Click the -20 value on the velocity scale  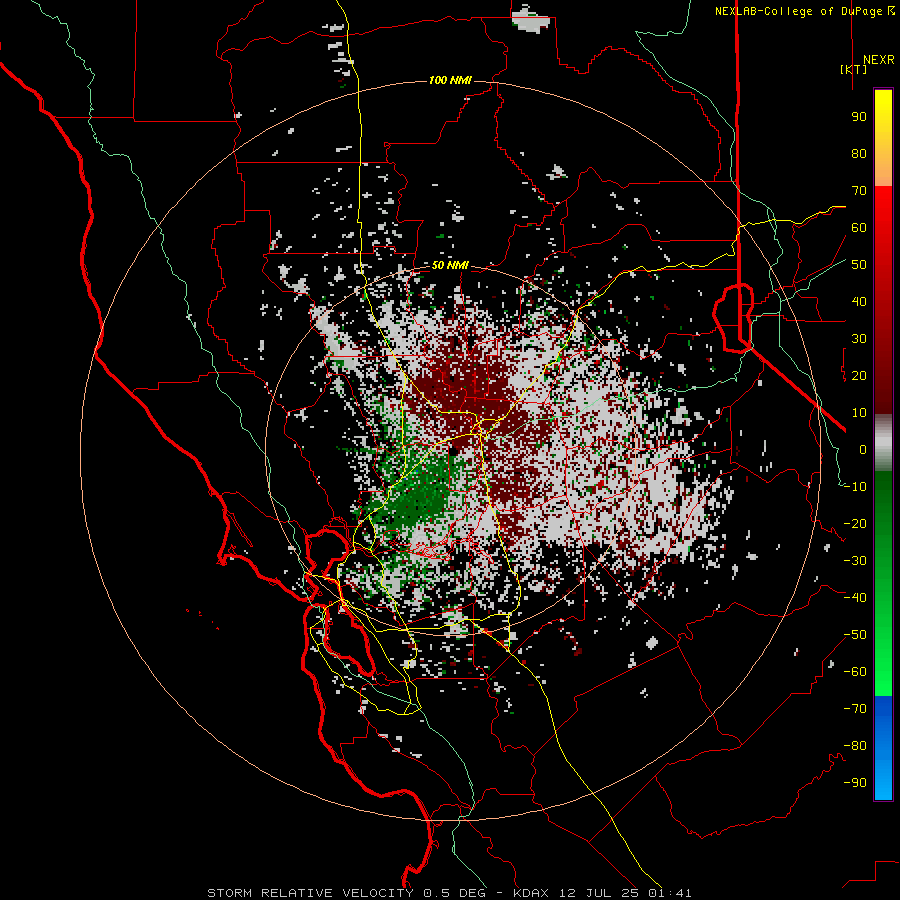855,524
